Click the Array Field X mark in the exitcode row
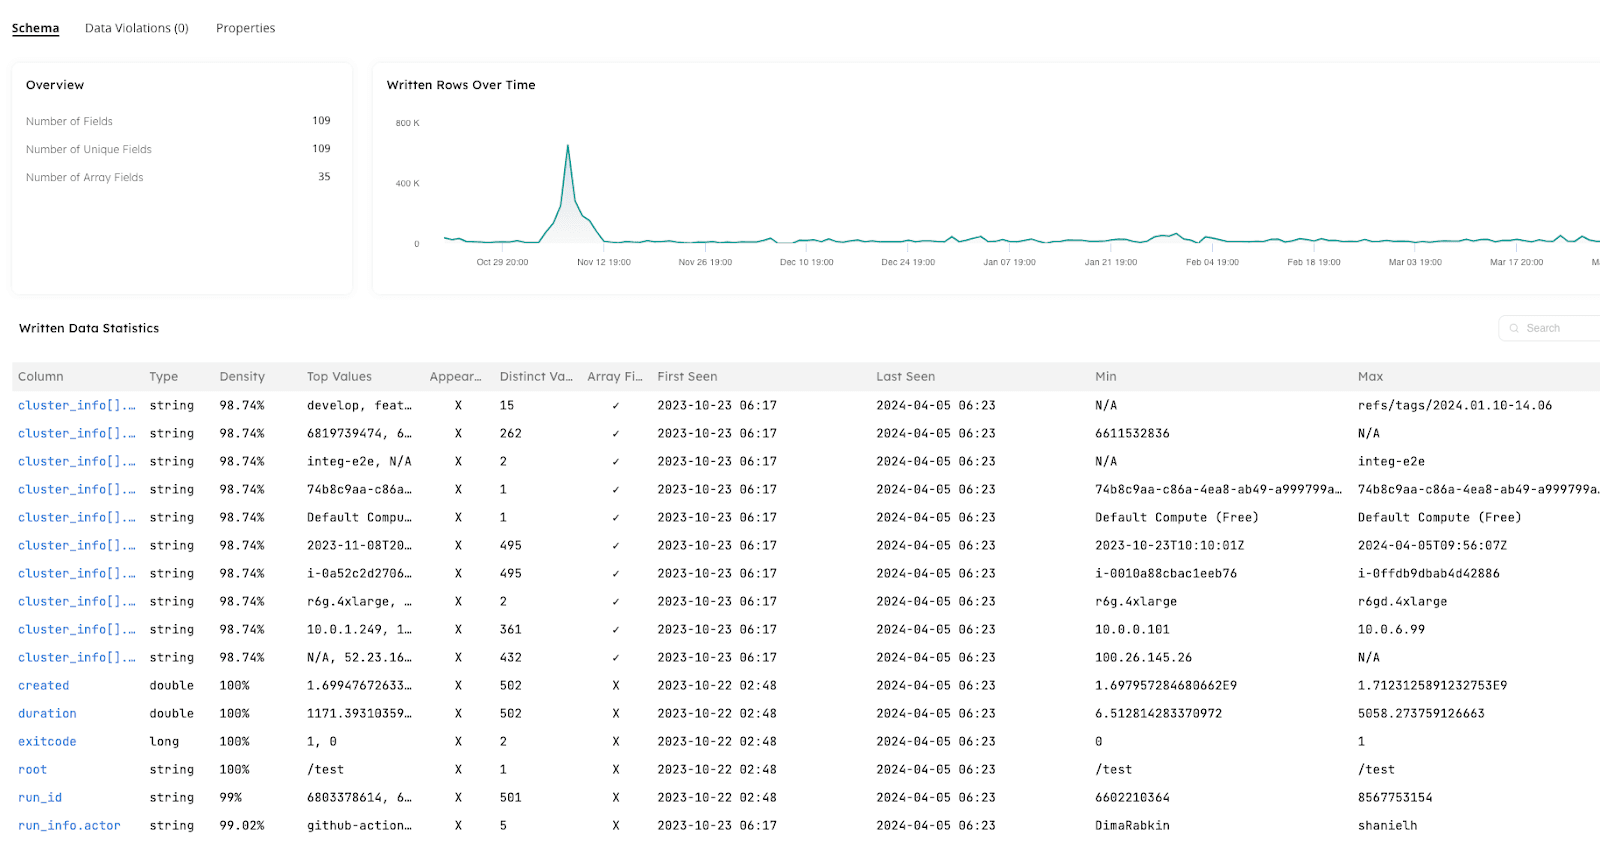The height and width of the screenshot is (849, 1600). (615, 742)
